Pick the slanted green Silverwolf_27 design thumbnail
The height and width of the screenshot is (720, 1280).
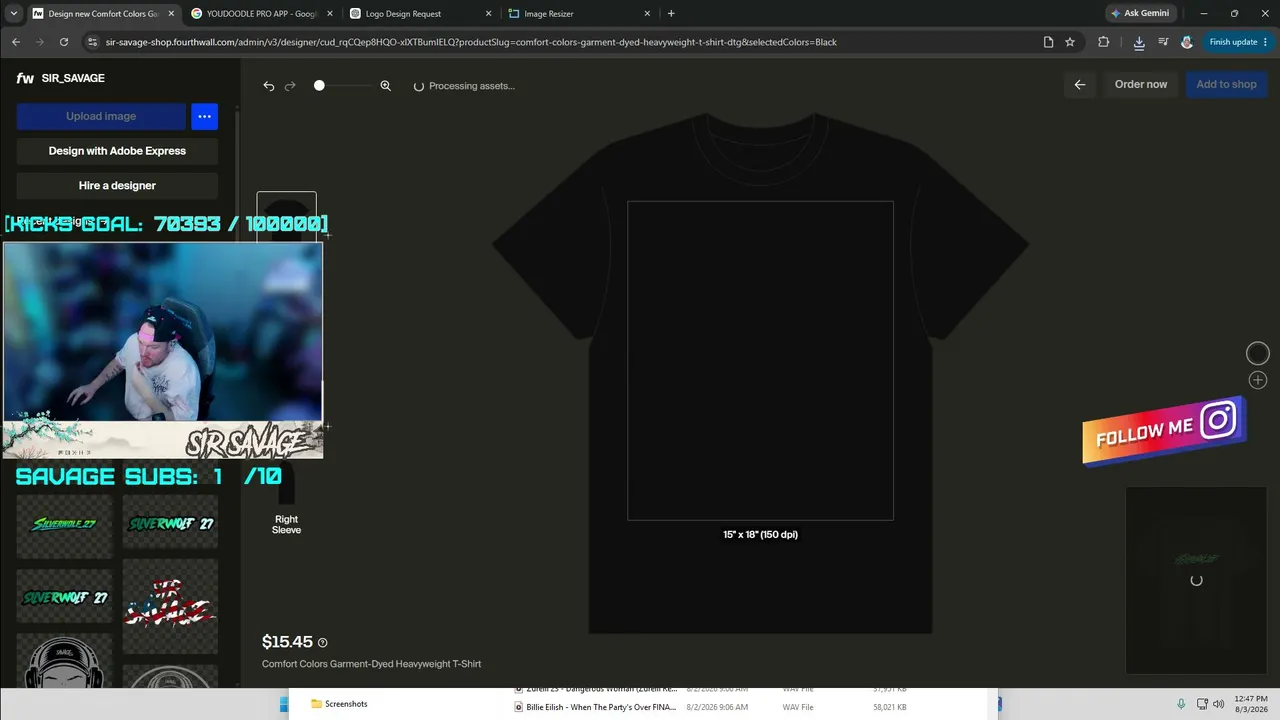65,525
